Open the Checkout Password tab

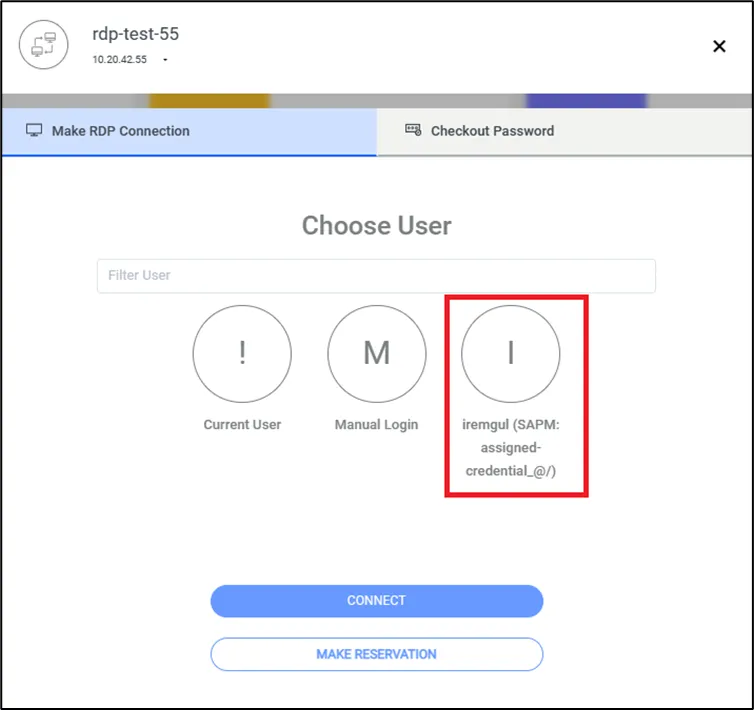pyautogui.click(x=565, y=131)
